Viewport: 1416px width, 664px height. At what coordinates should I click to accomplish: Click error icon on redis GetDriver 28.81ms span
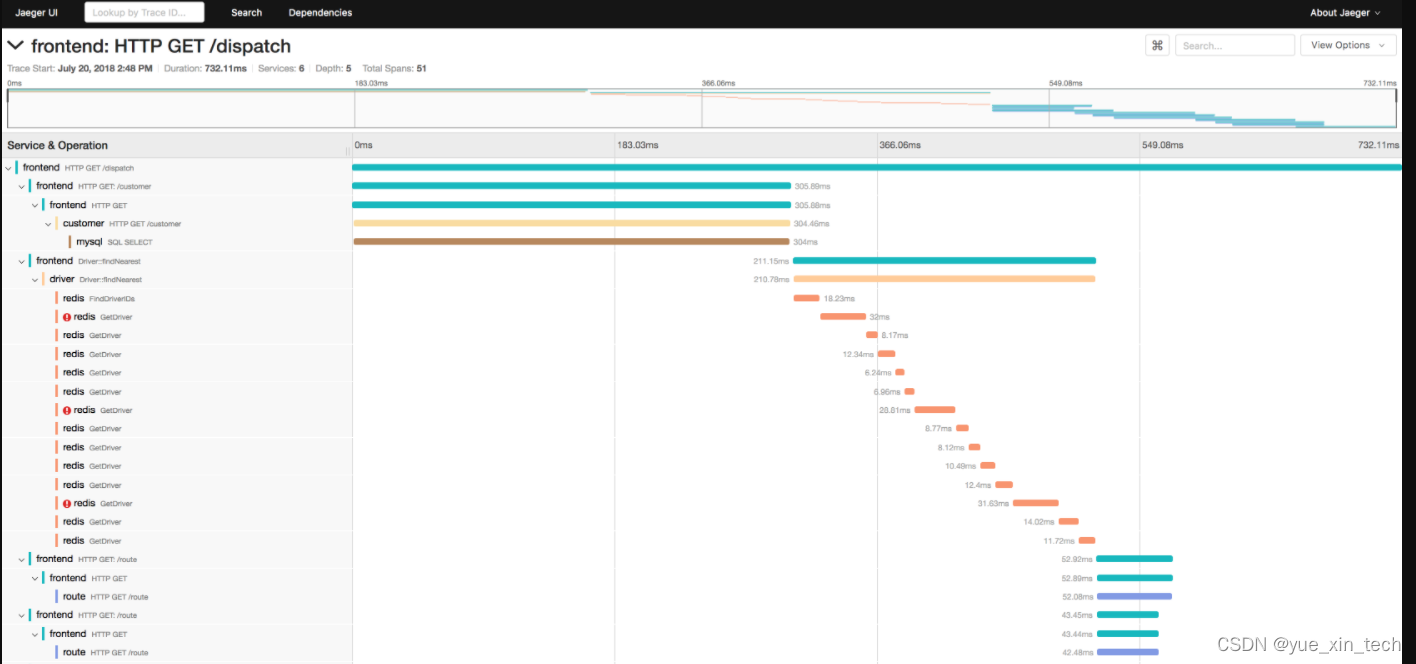pos(67,410)
